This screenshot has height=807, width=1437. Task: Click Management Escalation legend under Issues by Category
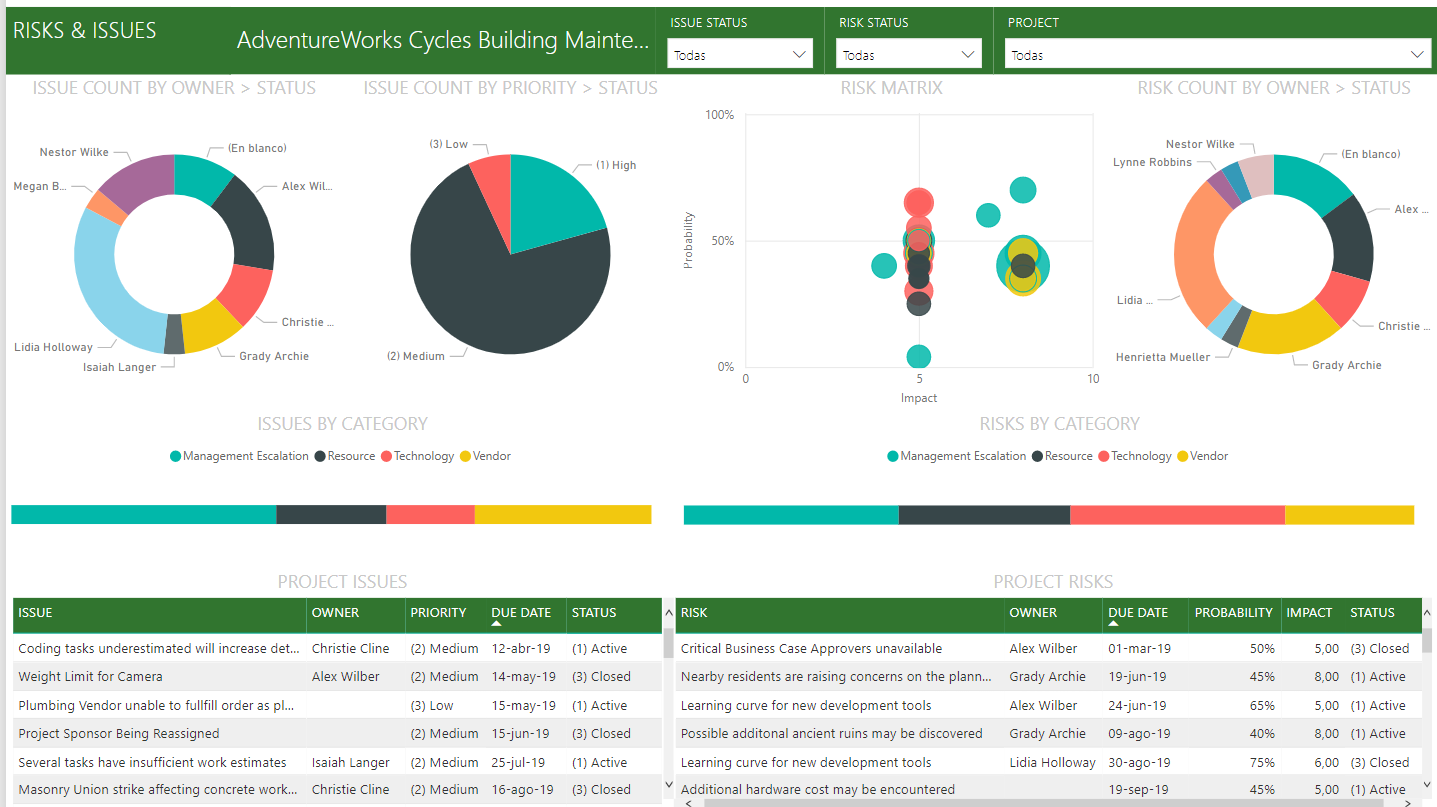click(x=239, y=456)
